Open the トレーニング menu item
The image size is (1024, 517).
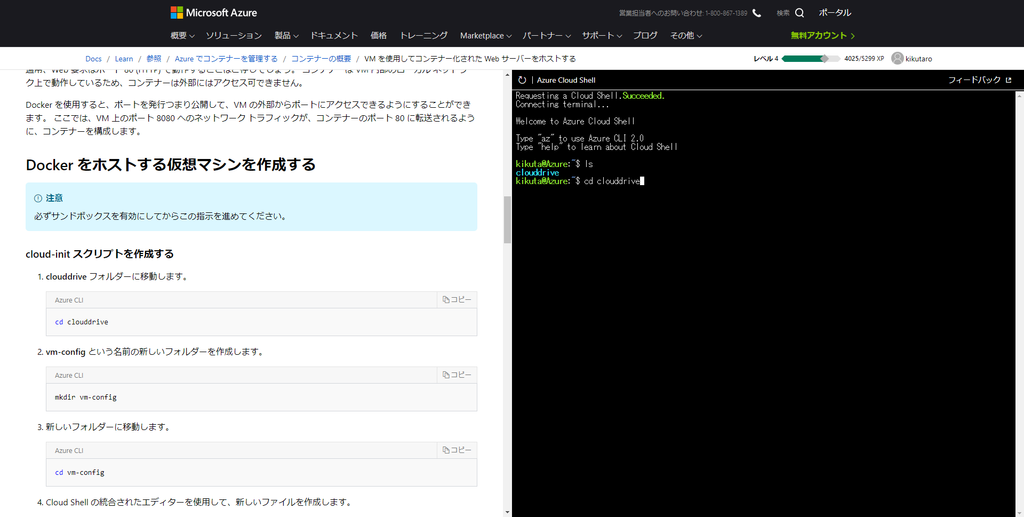[x=424, y=35]
